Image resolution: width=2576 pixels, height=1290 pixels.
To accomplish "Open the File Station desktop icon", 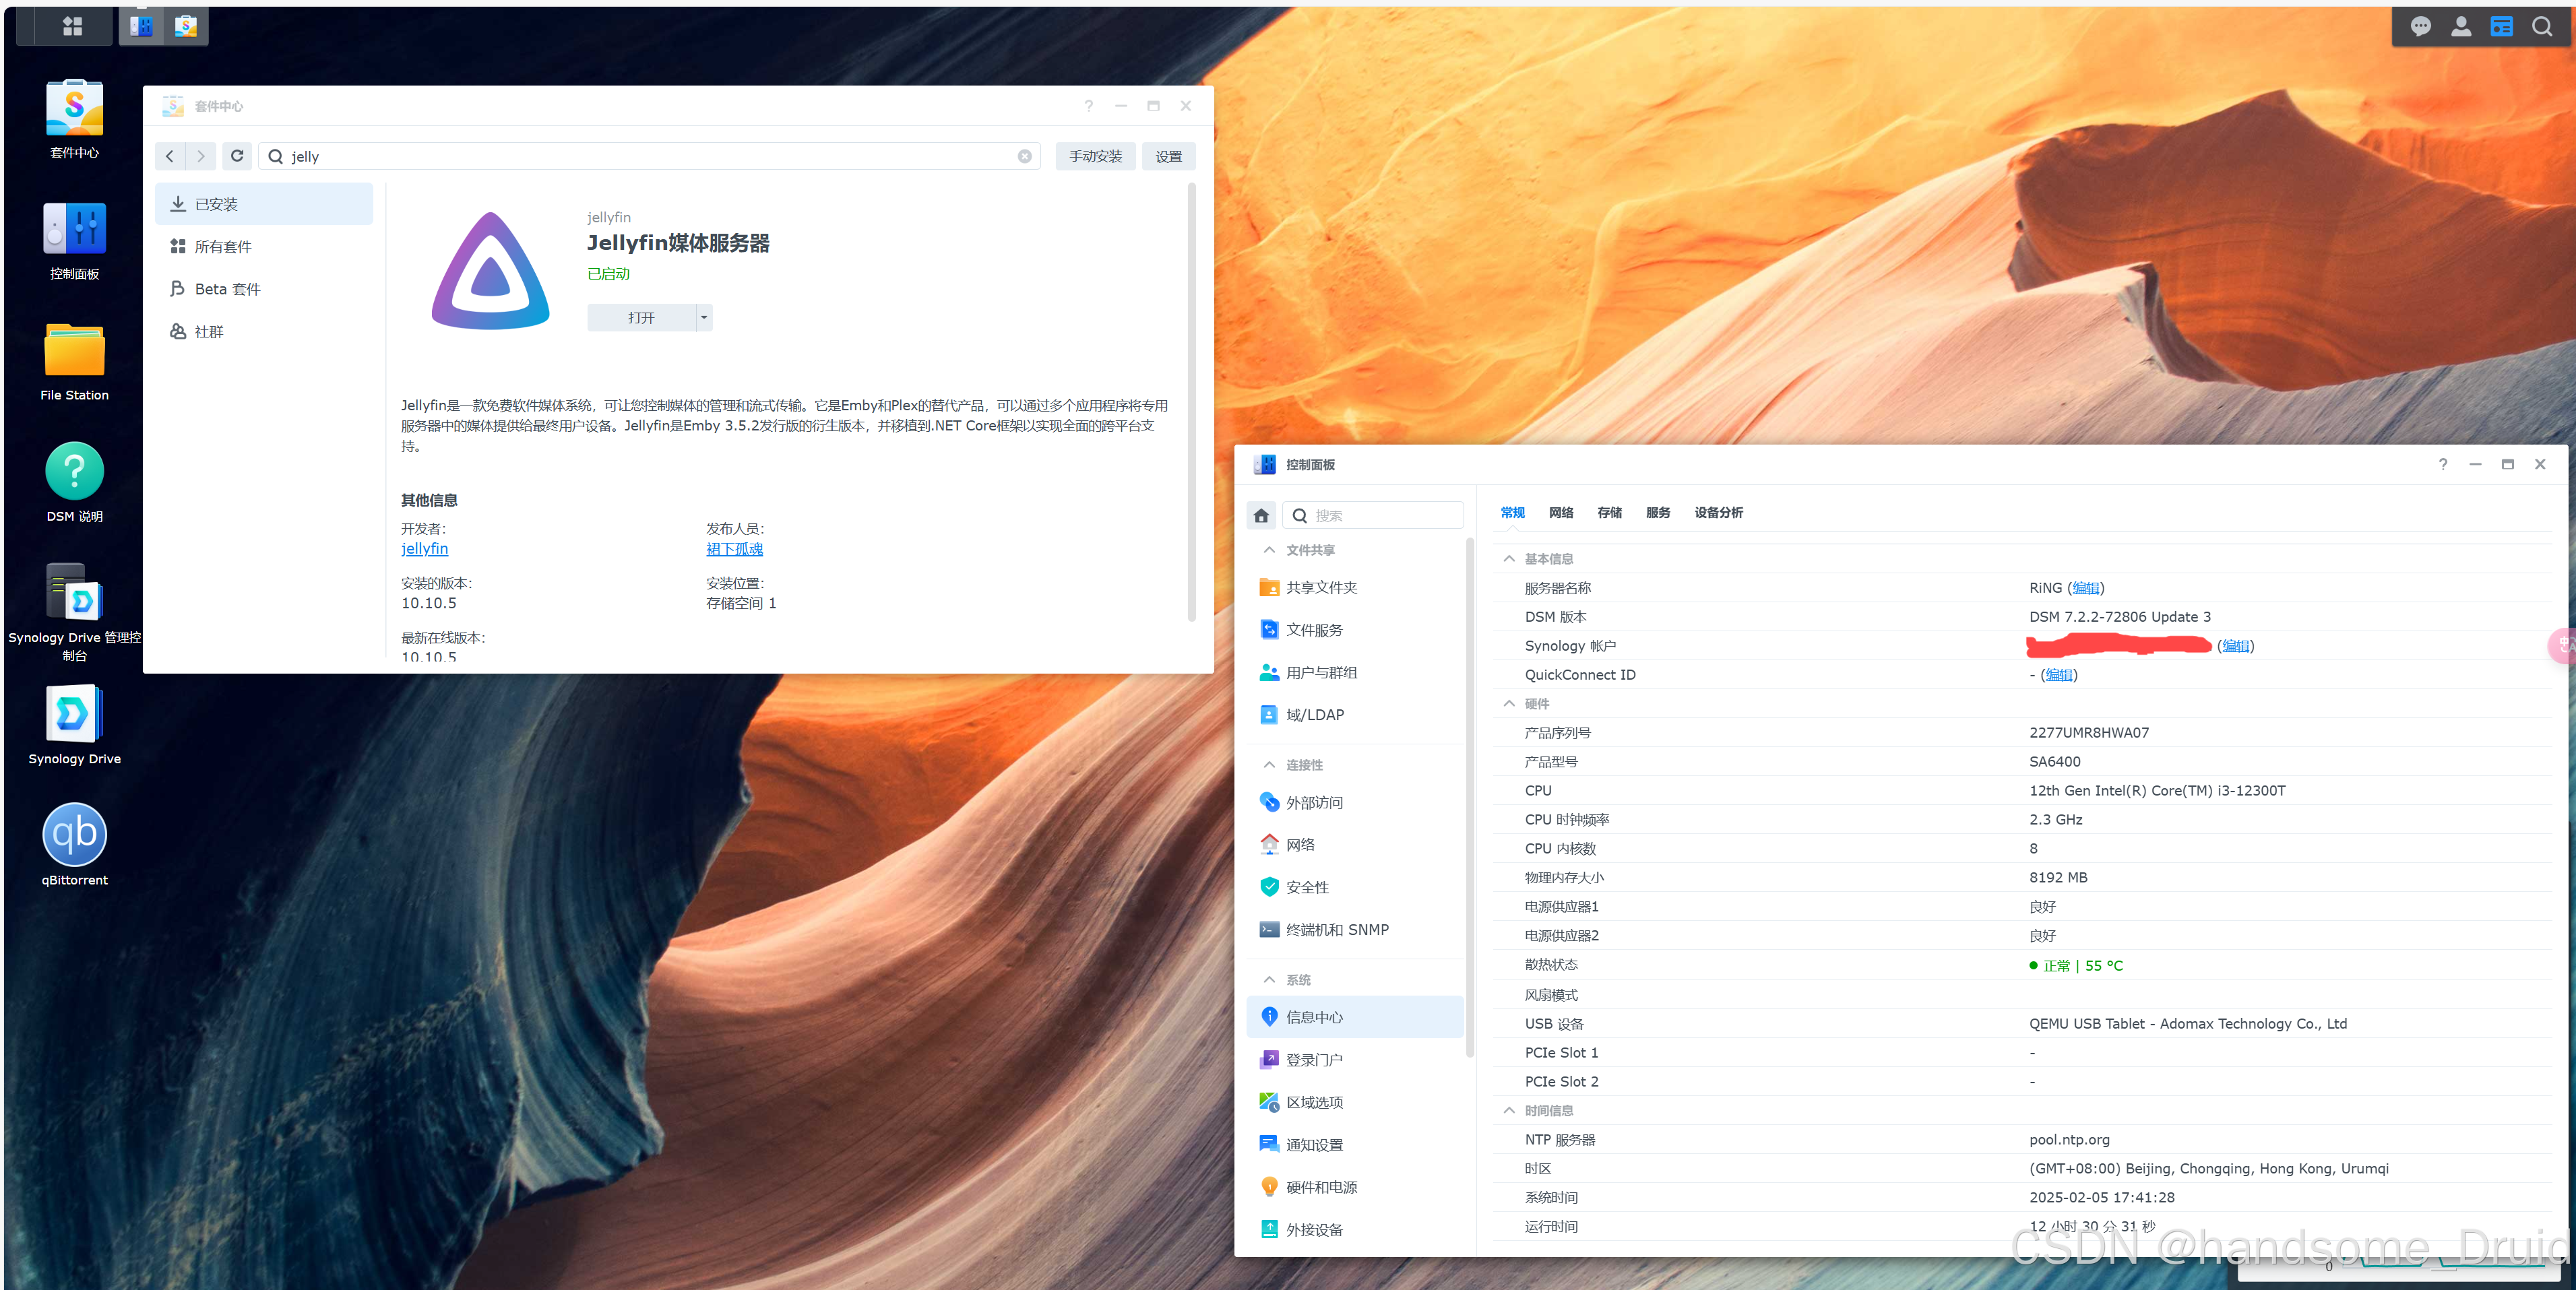I will (x=74, y=351).
